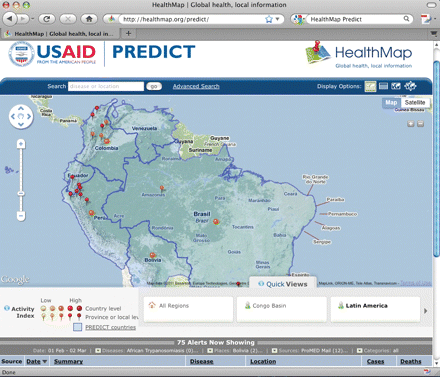This screenshot has width=440, height=377.
Task: Expand the Diseases filter dropdown
Action: (x=98, y=351)
